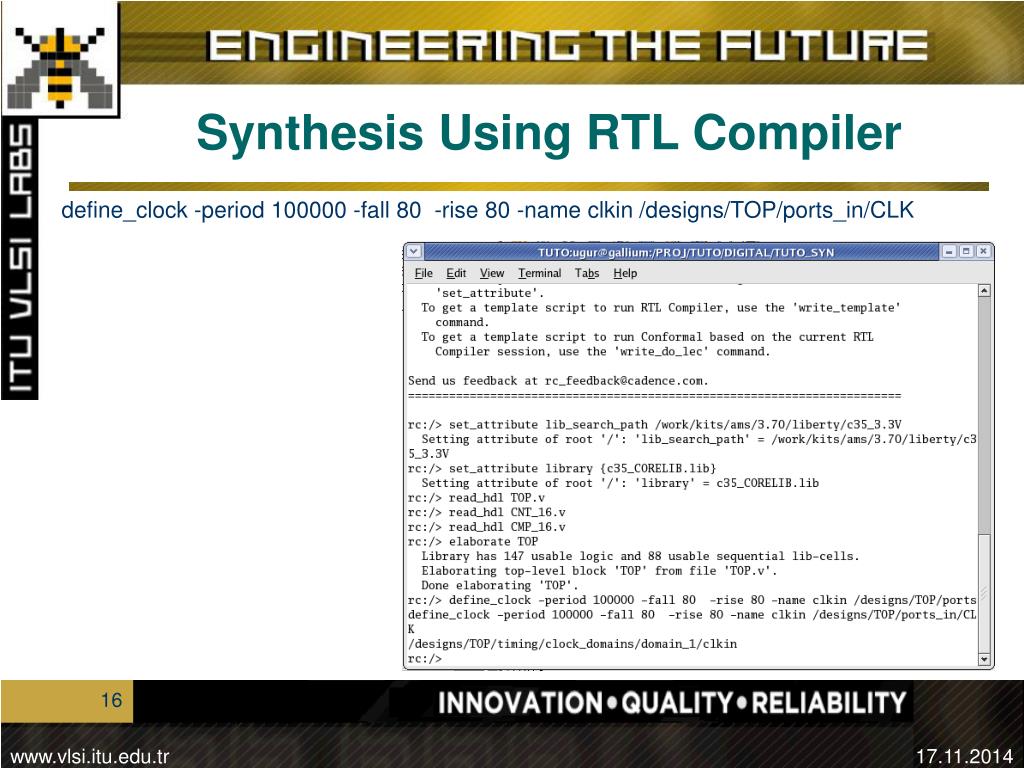The image size is (1024, 768).
Task: Click the slide number 16
Action: pyautogui.click(x=112, y=701)
